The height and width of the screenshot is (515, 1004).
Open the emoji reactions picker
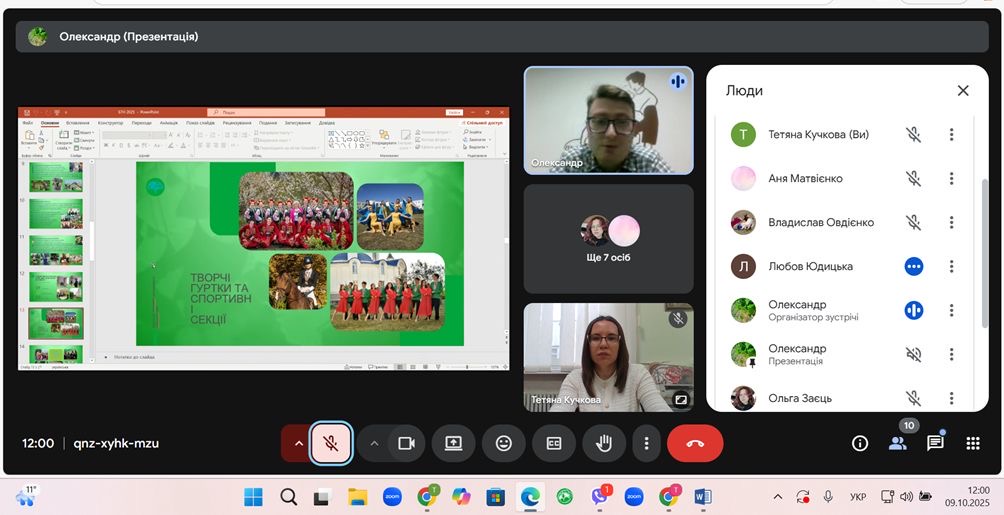[504, 443]
